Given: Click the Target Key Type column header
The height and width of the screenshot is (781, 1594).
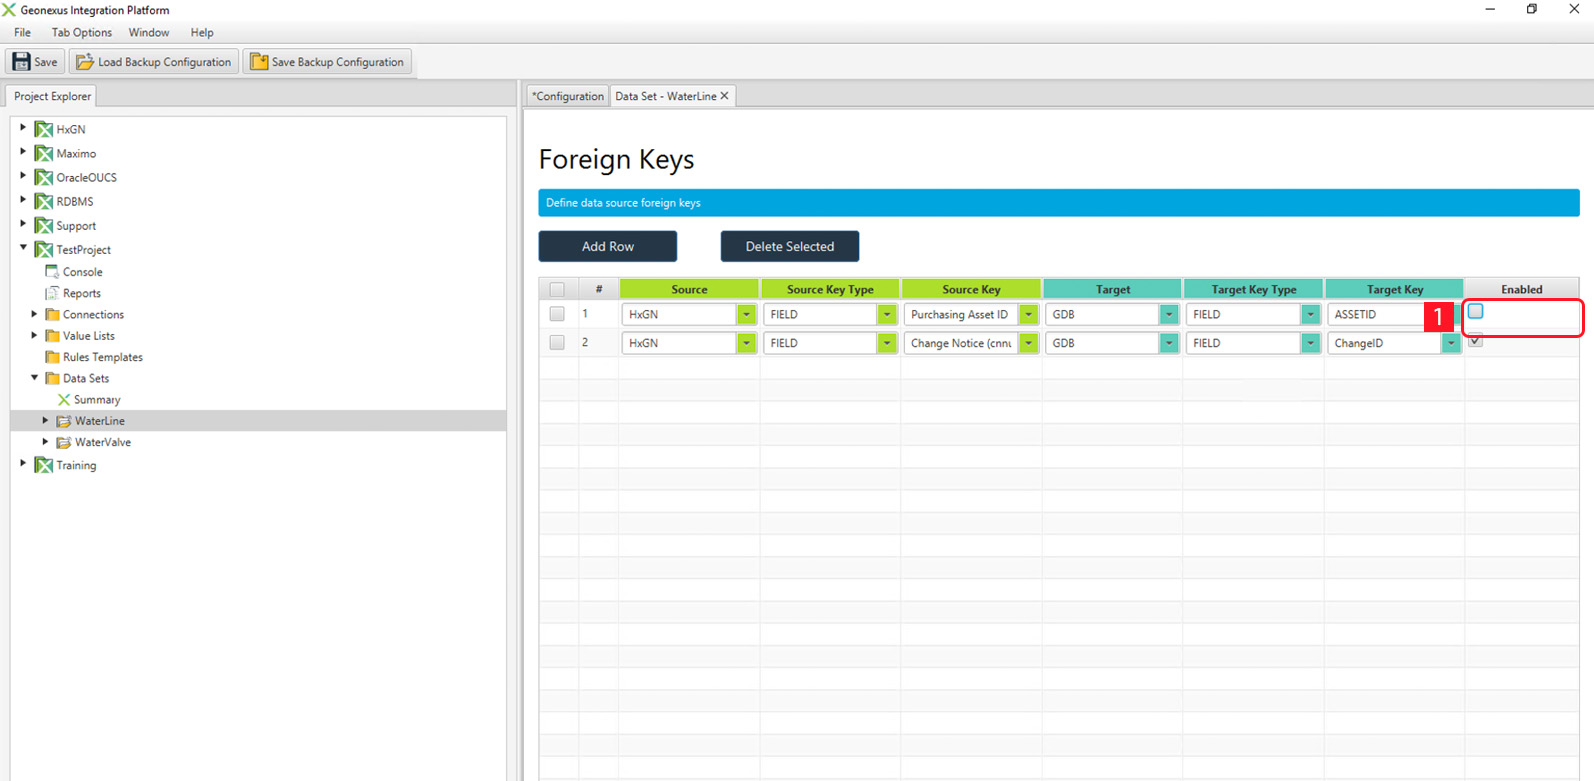Looking at the screenshot, I should tap(1254, 289).
